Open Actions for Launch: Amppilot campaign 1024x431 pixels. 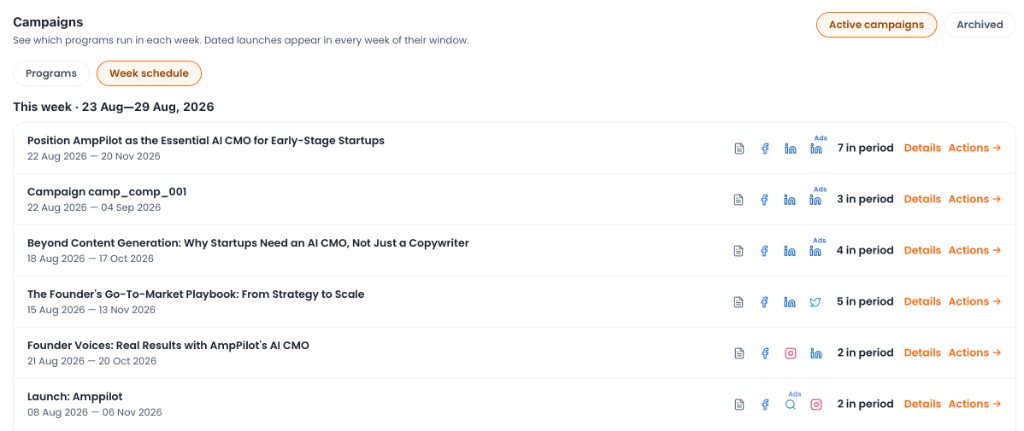pos(974,404)
